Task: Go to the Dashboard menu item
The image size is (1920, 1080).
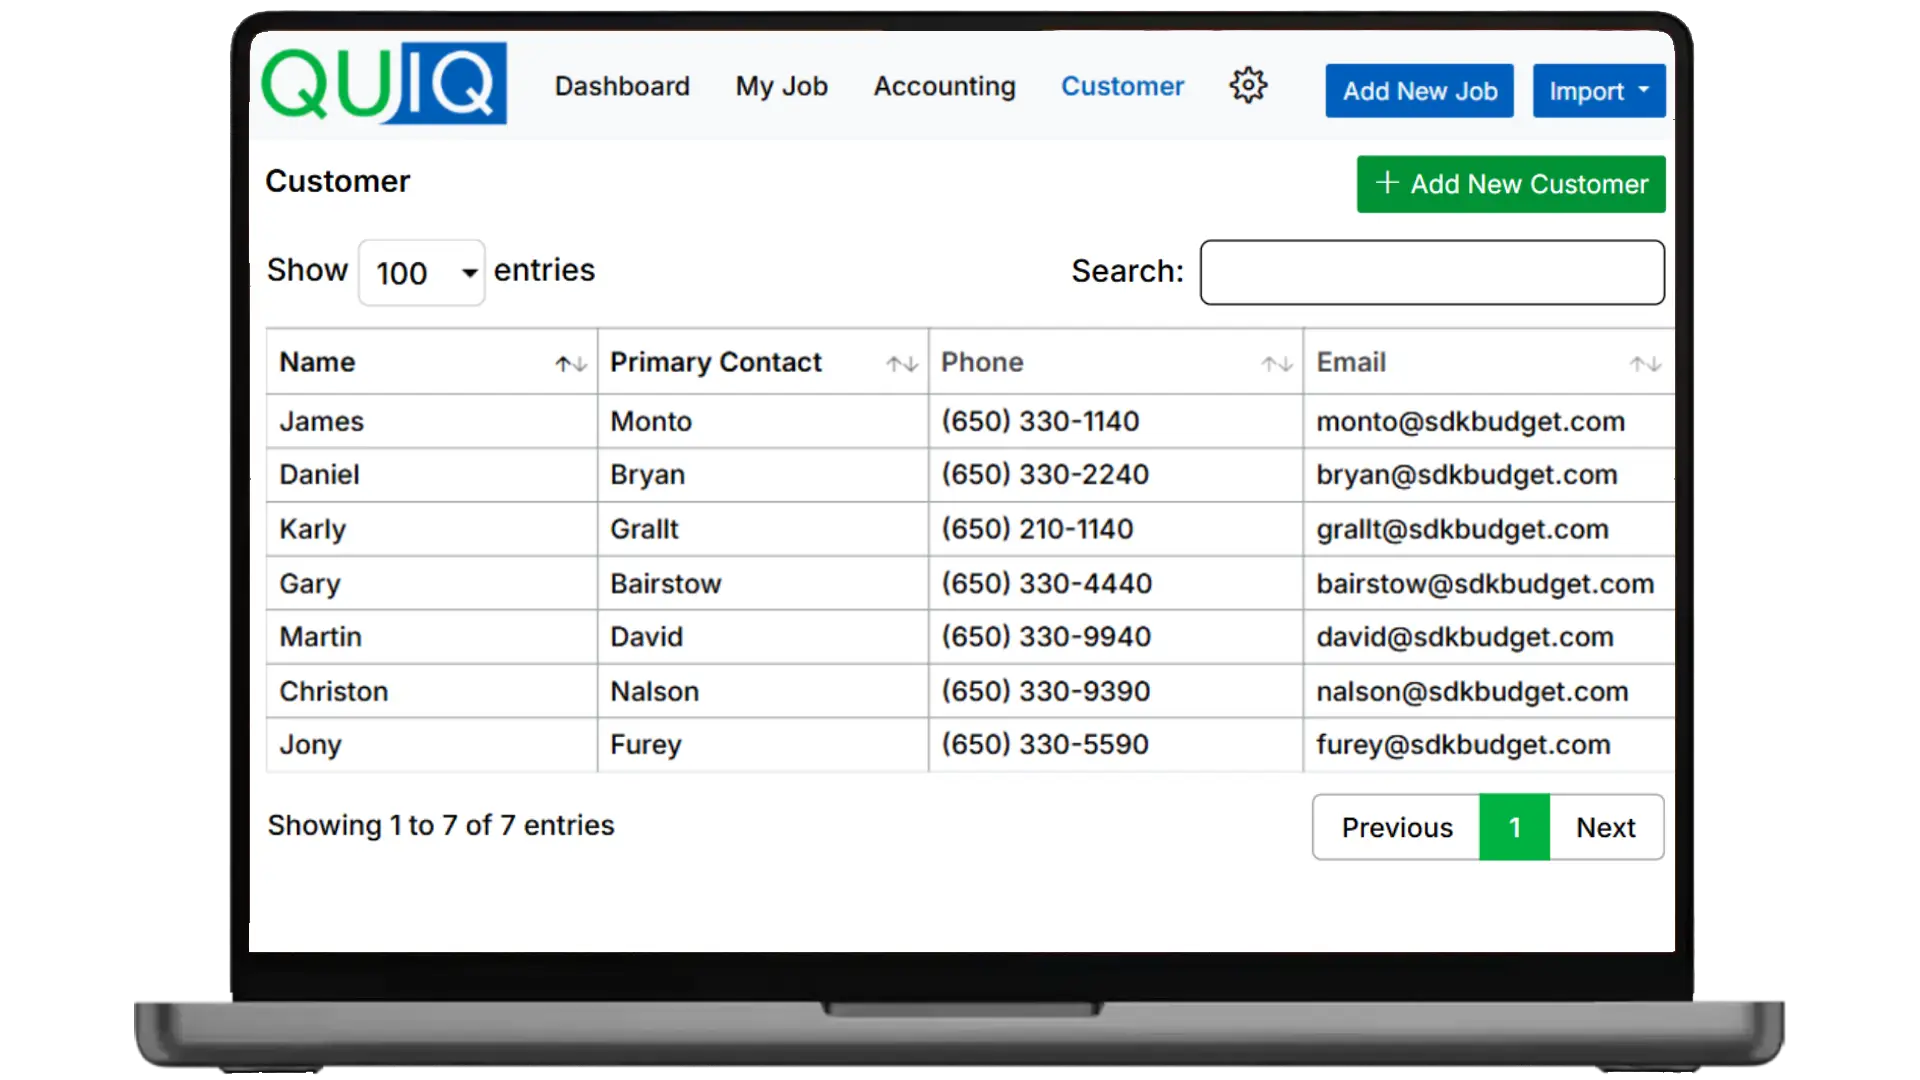Action: point(622,87)
